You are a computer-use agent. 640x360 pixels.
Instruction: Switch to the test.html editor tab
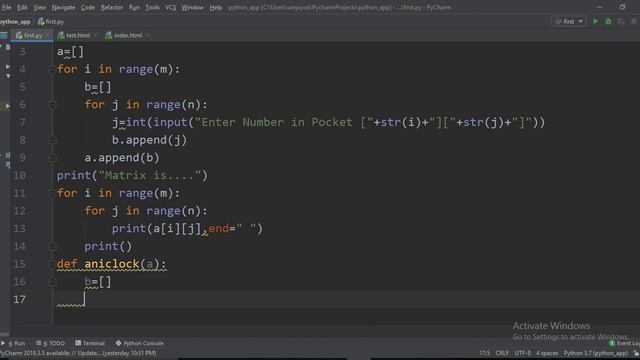tap(78, 36)
